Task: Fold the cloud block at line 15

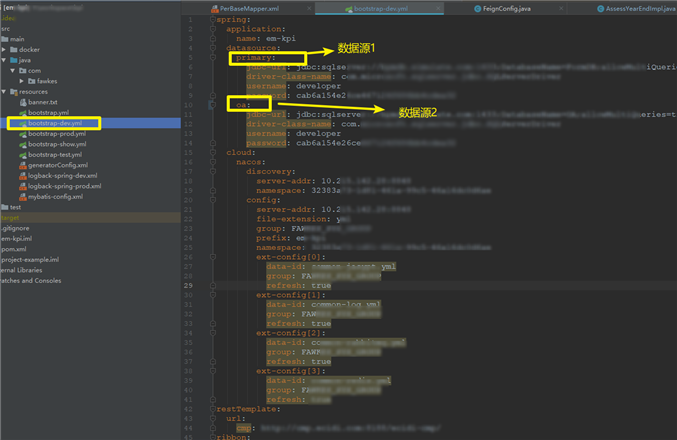Action: 212,152
